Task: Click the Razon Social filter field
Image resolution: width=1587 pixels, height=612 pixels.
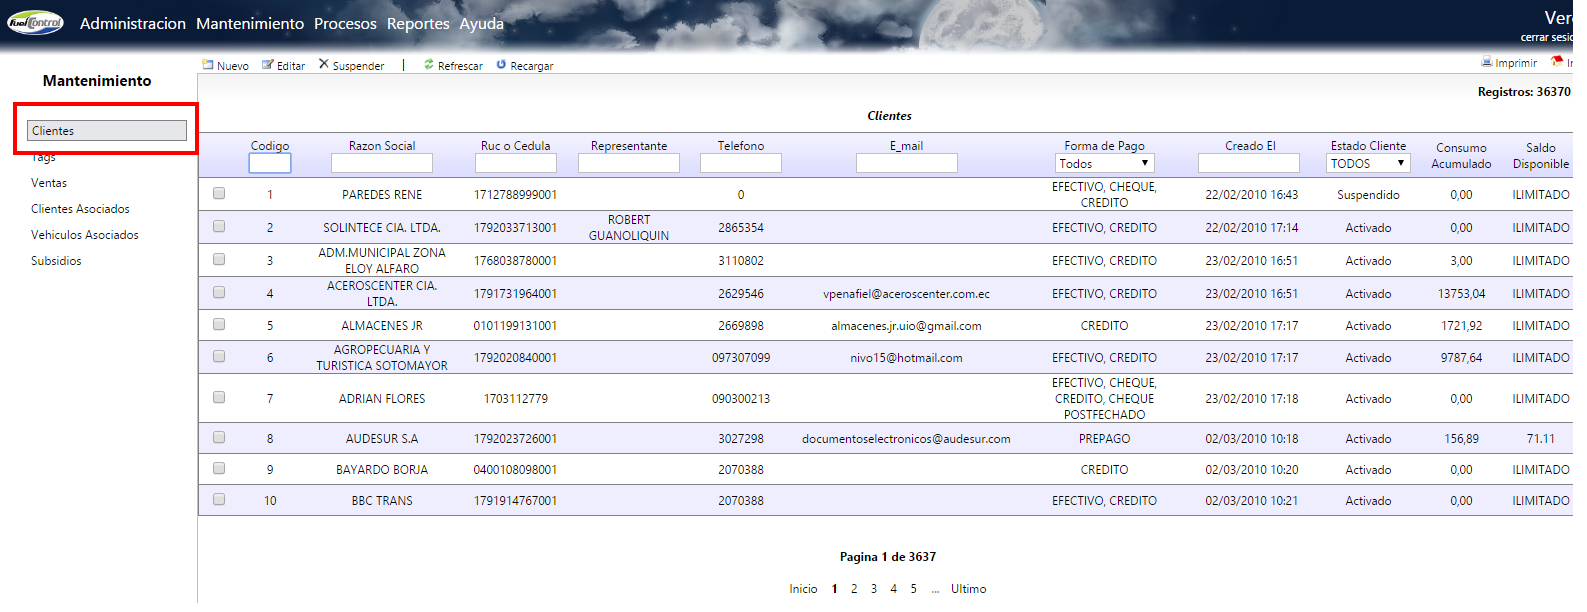Action: [381, 163]
